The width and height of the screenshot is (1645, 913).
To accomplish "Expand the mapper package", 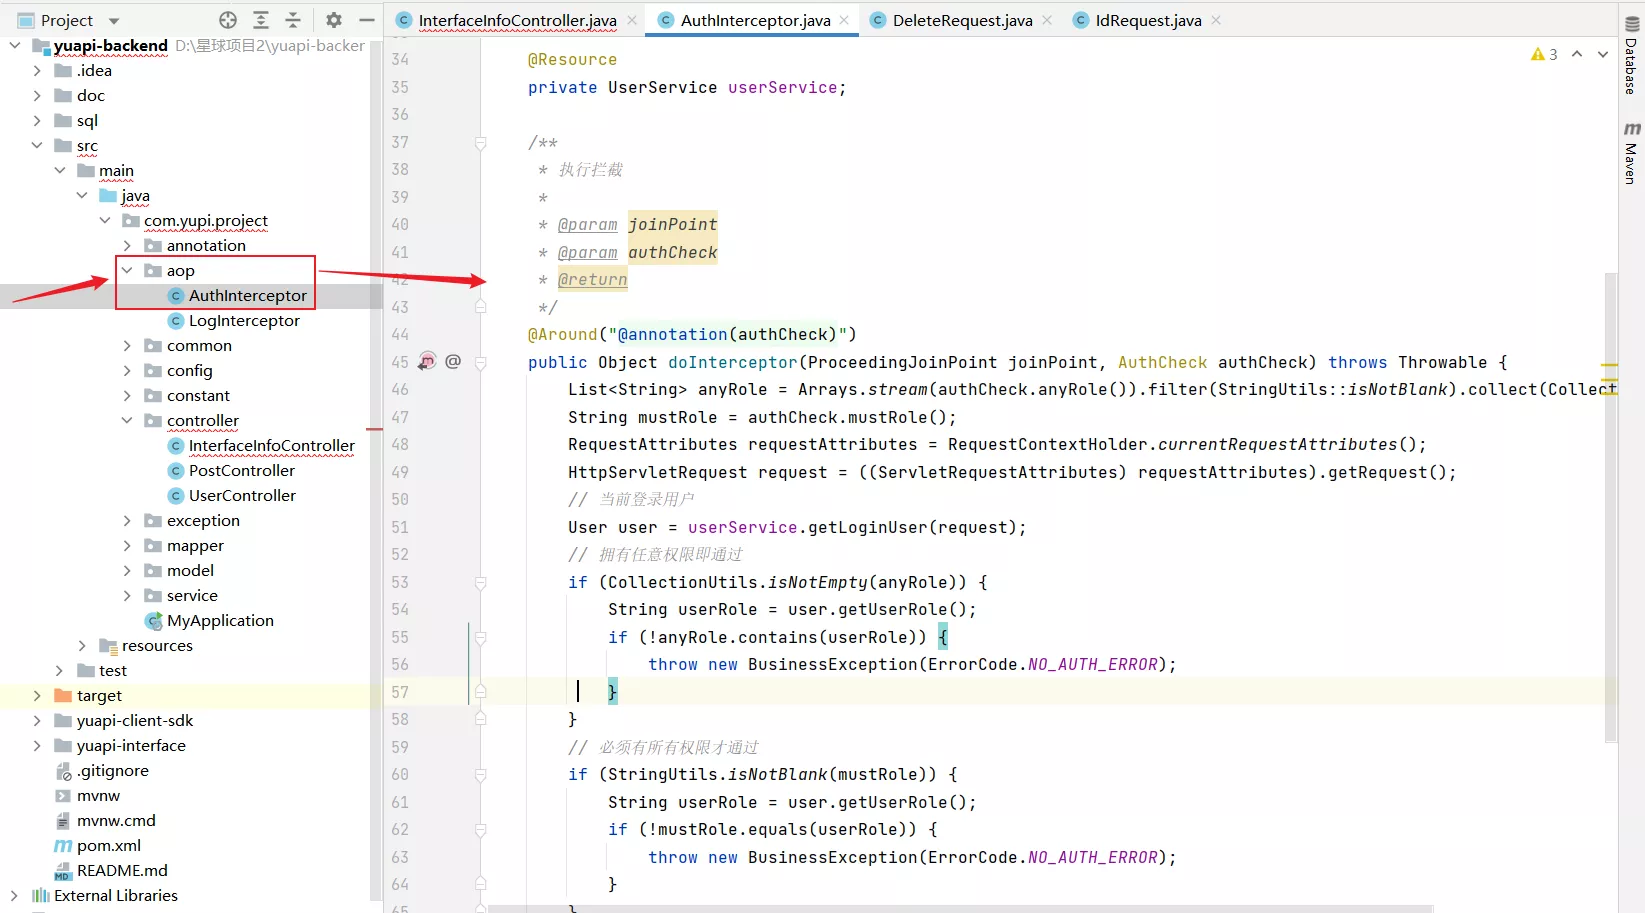I will click(127, 545).
